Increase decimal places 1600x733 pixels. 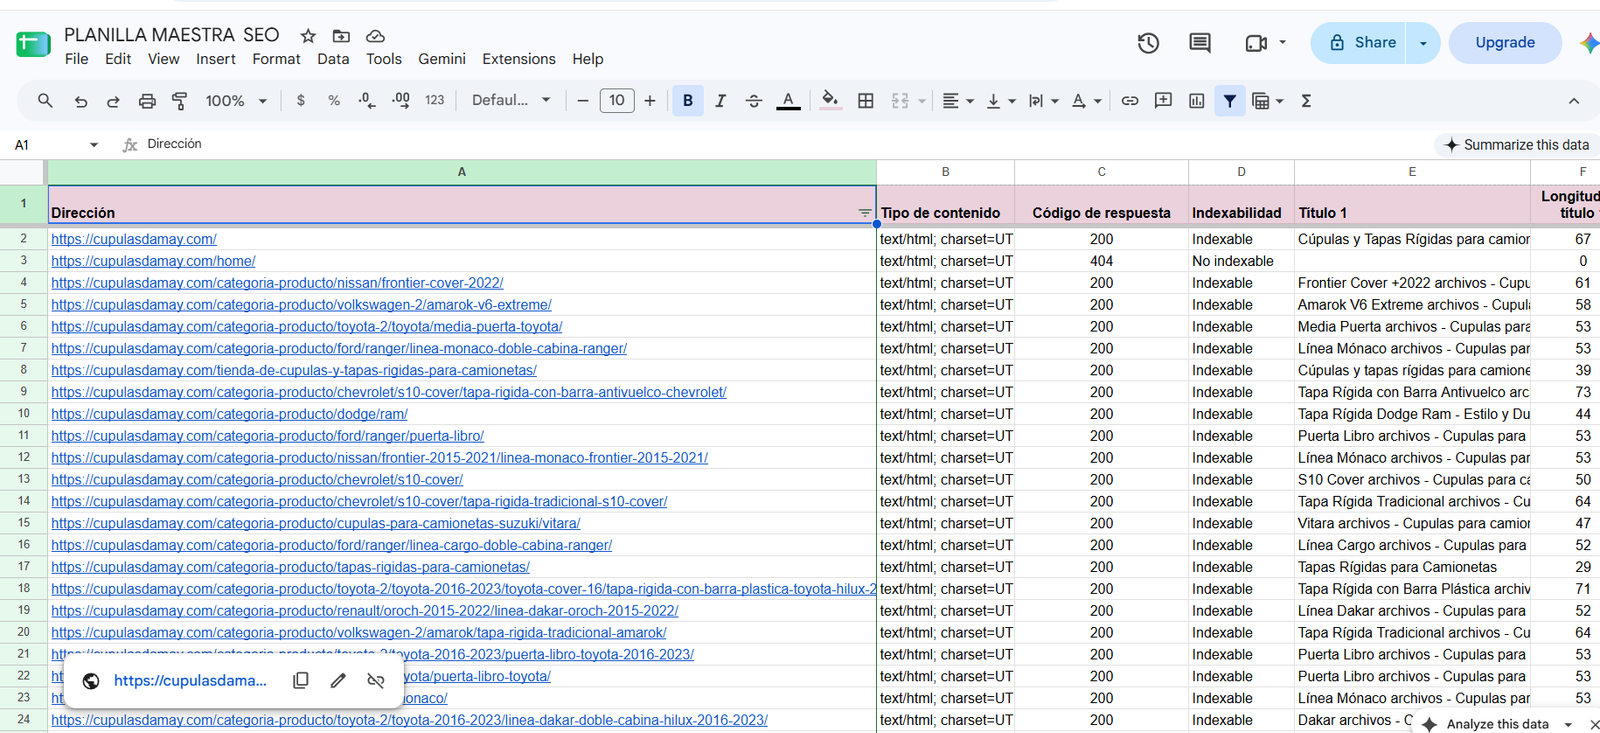401,101
